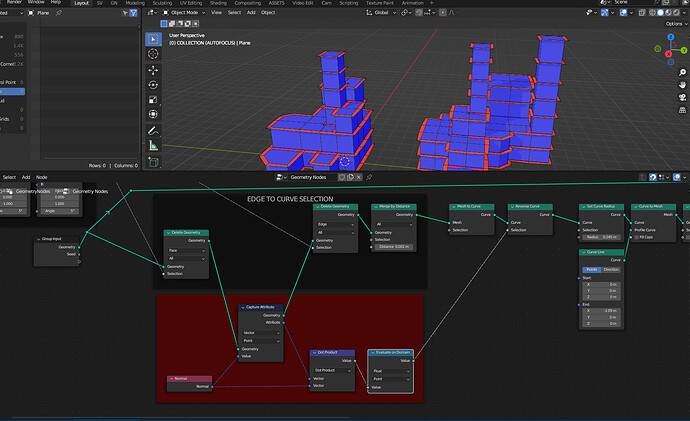Toggle node editor overlays button
This screenshot has height=421, width=690.
tap(677, 177)
